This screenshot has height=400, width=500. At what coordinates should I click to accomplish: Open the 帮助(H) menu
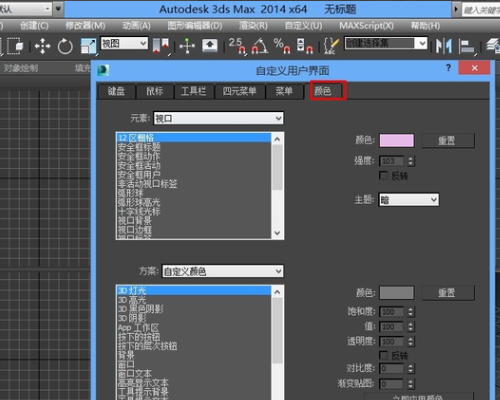click(x=425, y=25)
